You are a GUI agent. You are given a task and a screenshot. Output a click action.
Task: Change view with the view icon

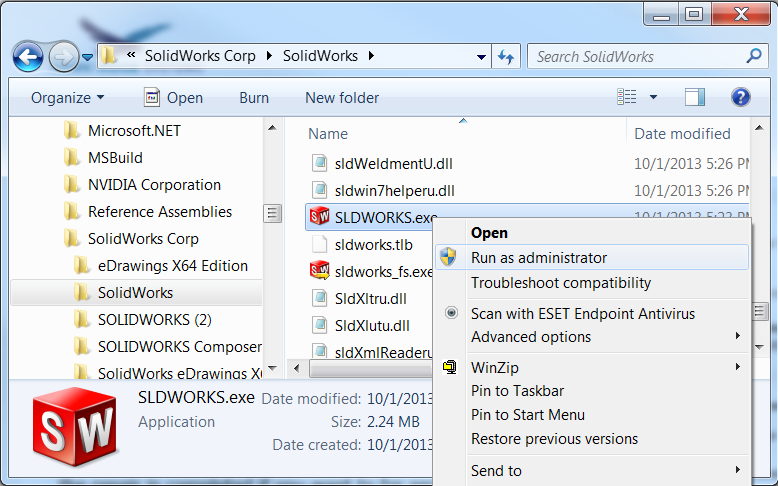click(627, 97)
